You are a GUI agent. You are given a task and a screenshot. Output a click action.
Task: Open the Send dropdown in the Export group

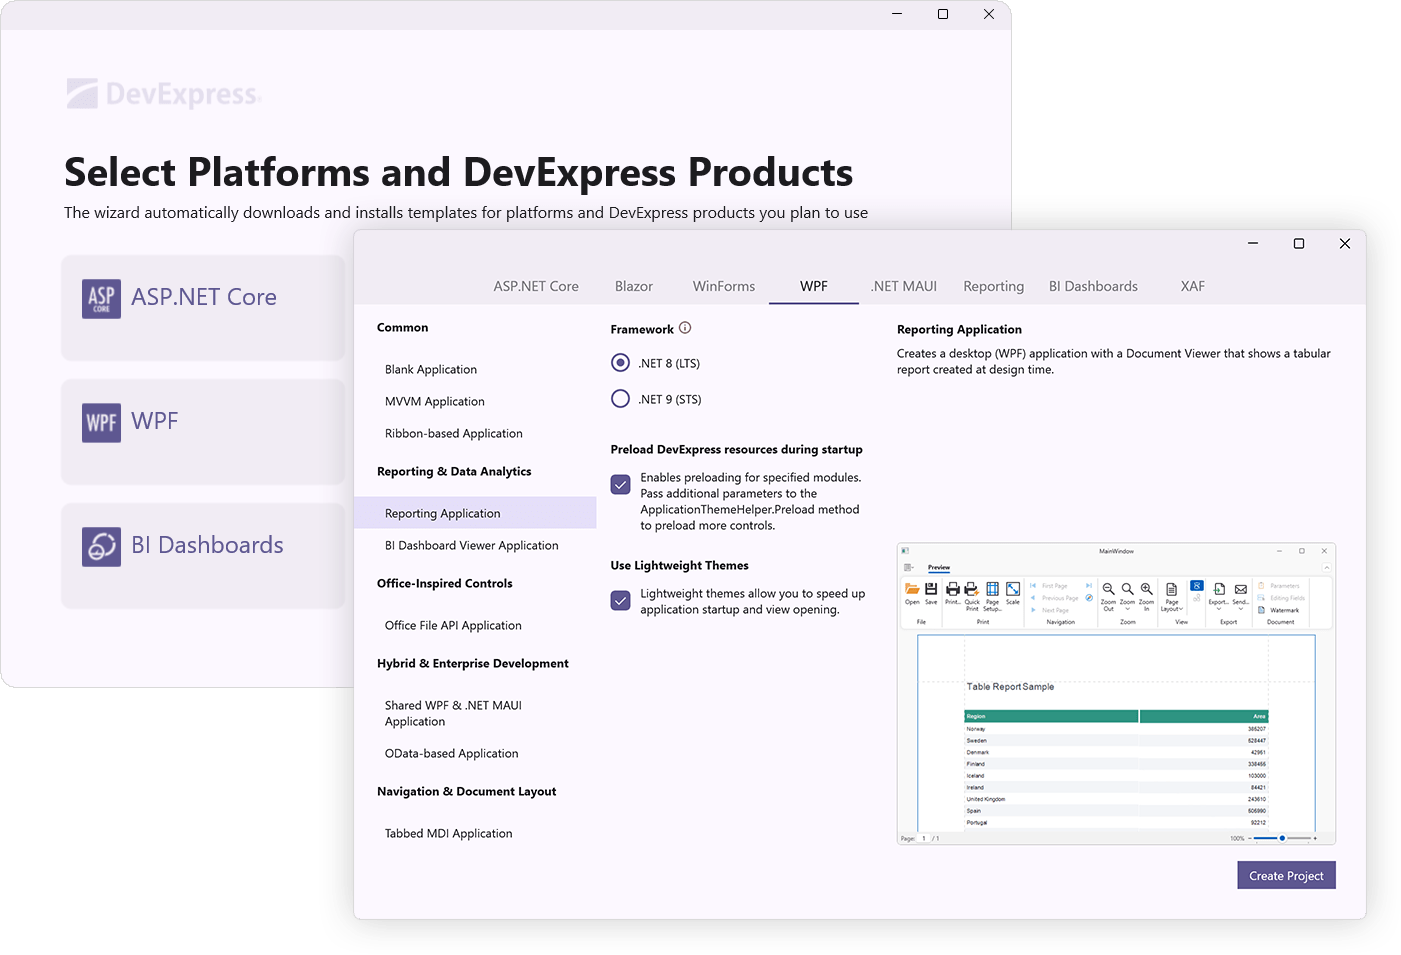[x=1240, y=602]
